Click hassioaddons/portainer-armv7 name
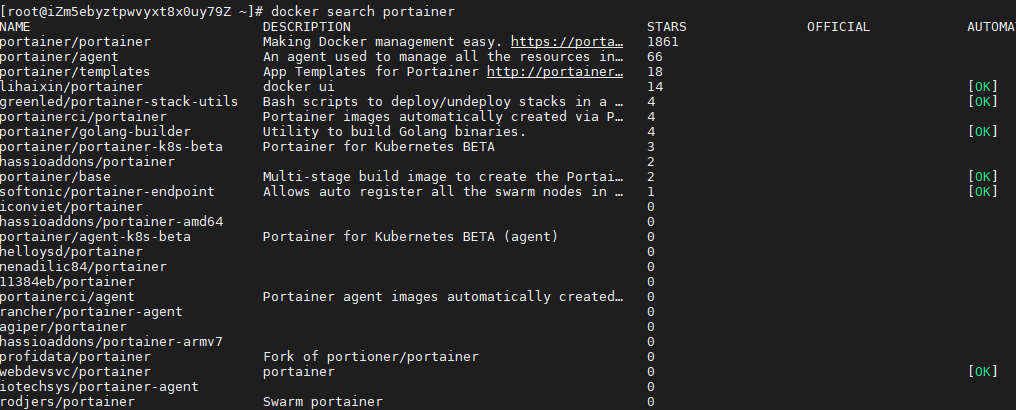Viewport: 1016px width, 410px height. tap(111, 341)
